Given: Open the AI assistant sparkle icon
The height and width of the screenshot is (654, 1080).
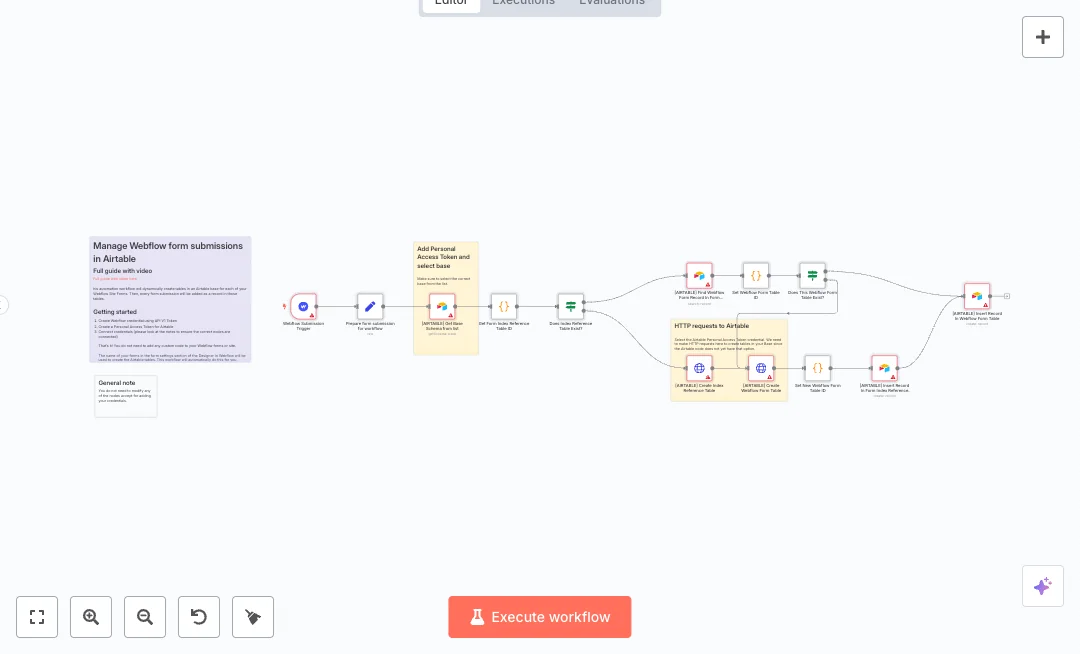Looking at the screenshot, I should 1043,586.
